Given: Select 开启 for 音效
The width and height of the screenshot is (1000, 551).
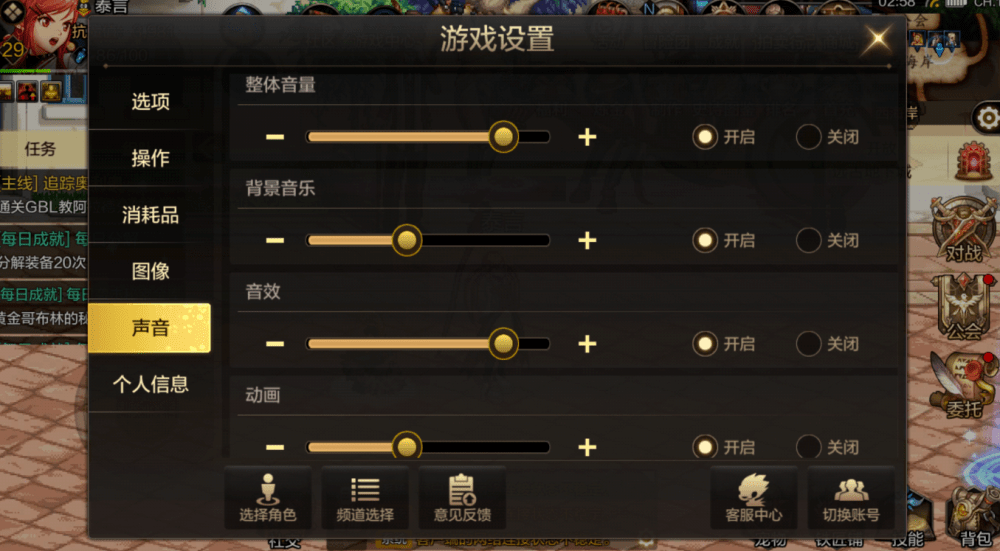Looking at the screenshot, I should [x=724, y=344].
